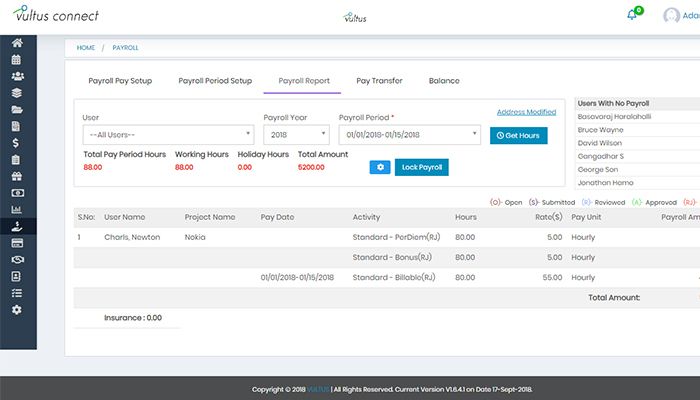700x400 pixels.
Task: Follow the Address Modified link
Action: pos(526,112)
